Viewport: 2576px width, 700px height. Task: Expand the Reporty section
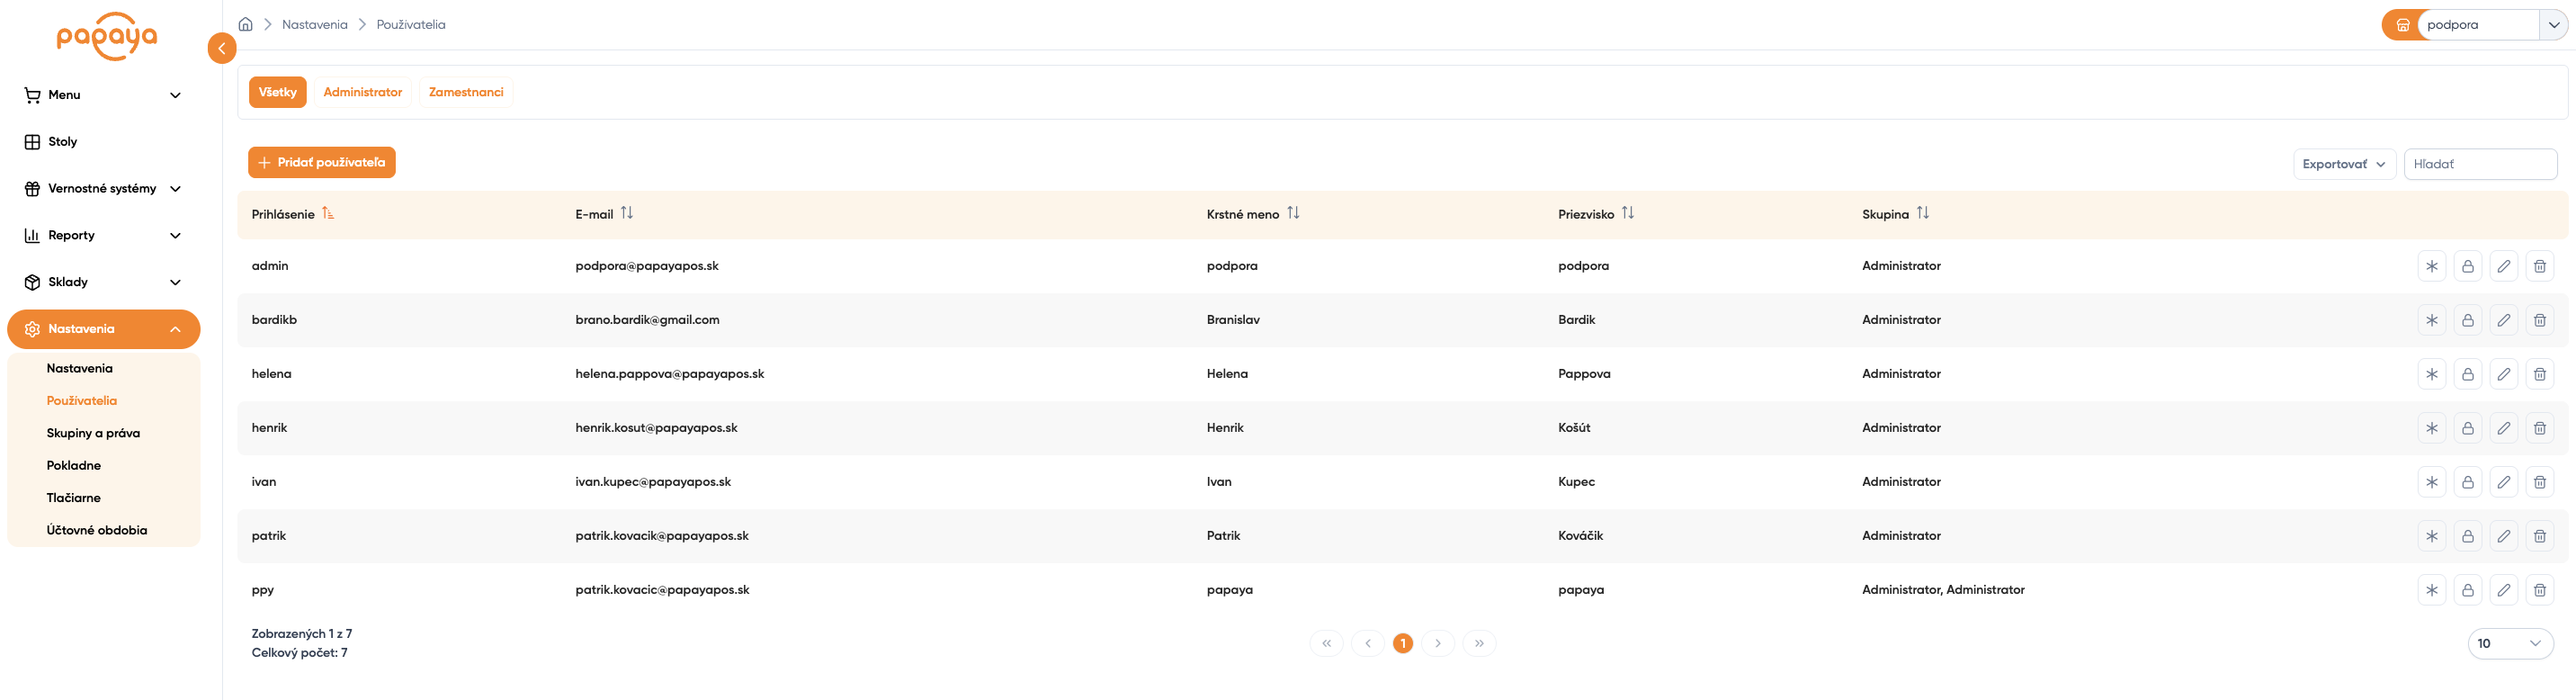[103, 236]
